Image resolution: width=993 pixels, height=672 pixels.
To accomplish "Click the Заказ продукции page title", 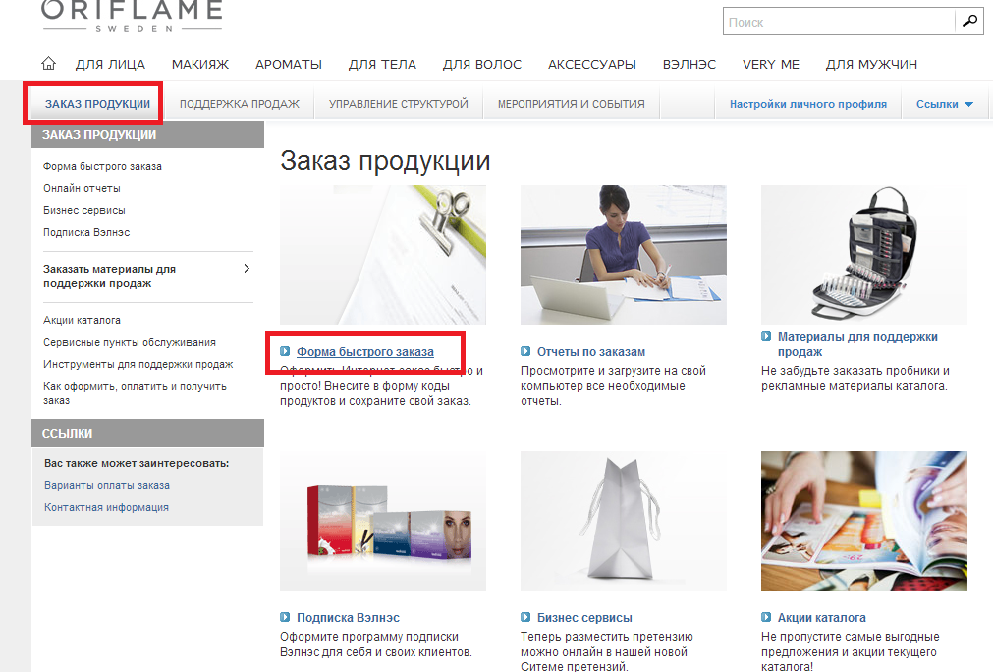I will coord(385,161).
